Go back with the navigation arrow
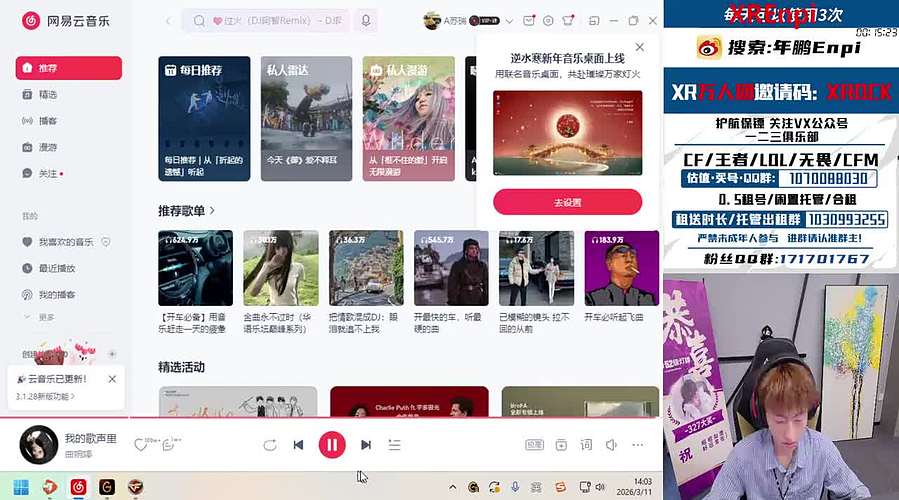The height and width of the screenshot is (500, 899). [168, 21]
